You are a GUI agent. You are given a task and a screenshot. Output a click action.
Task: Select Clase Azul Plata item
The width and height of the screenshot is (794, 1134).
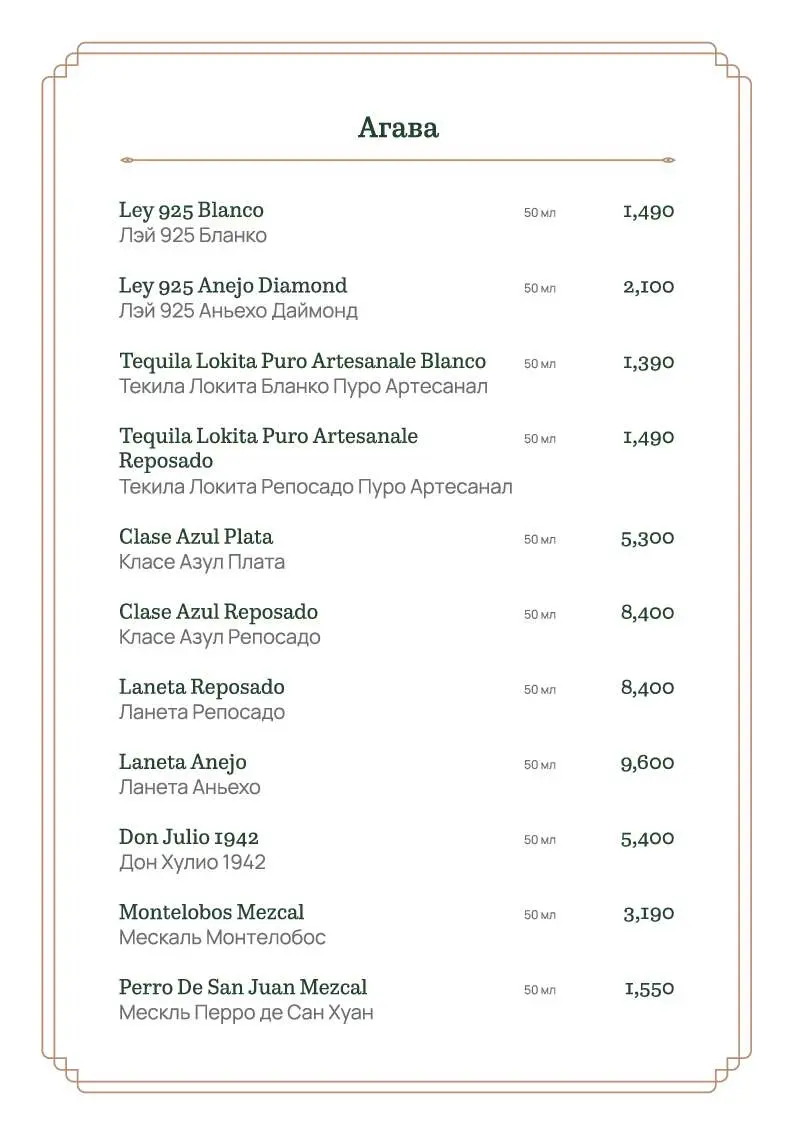196,537
